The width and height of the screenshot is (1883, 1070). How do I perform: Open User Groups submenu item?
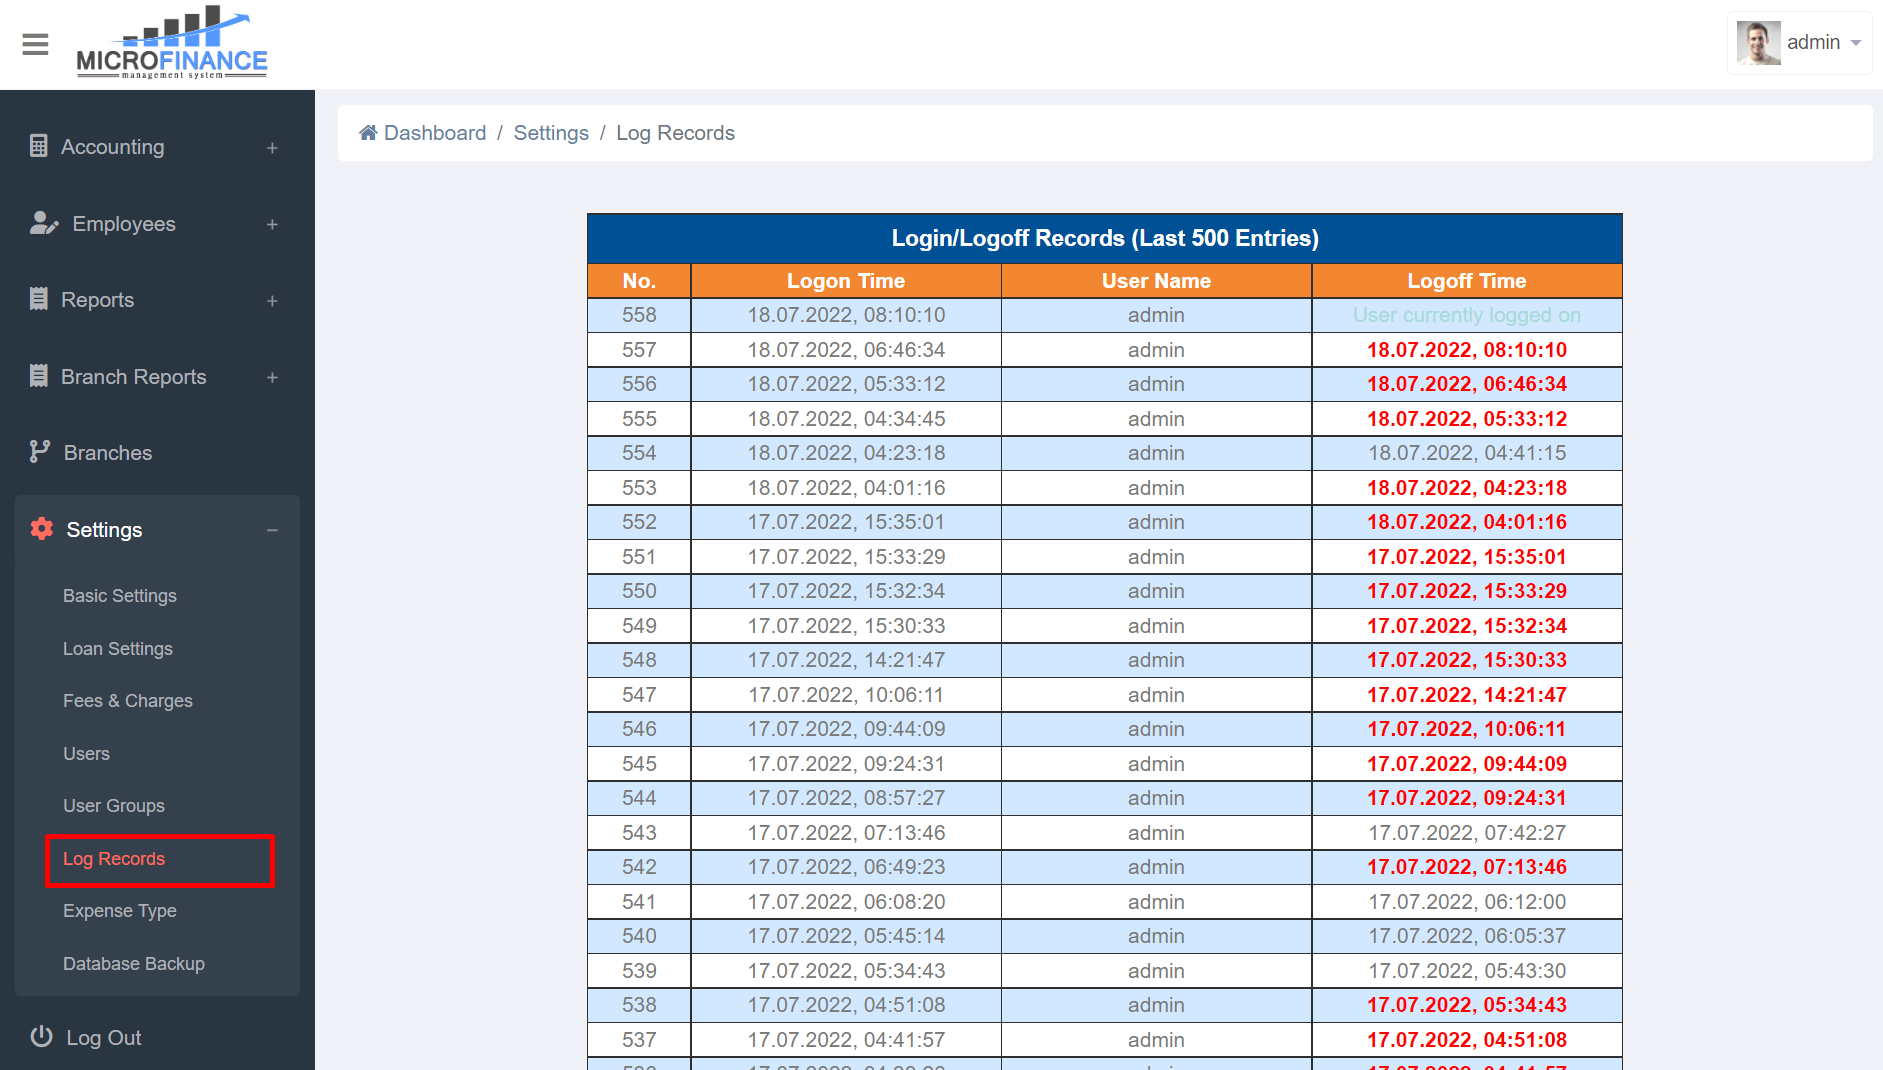pos(114,806)
